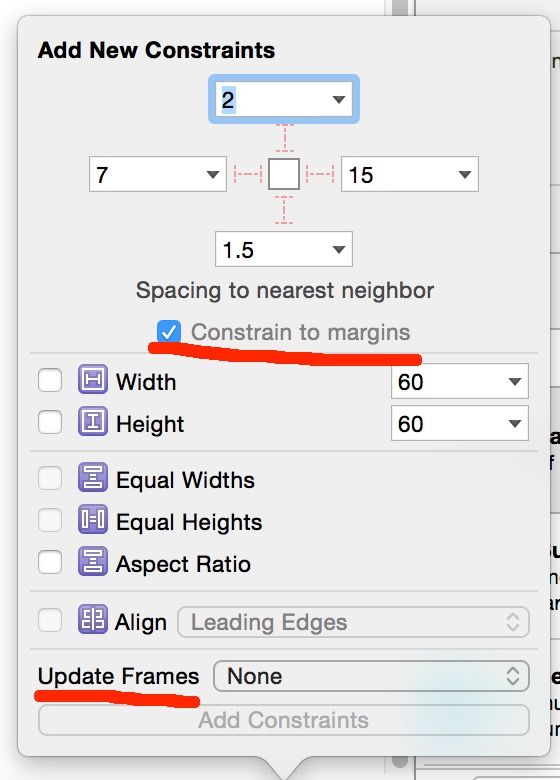Open the top spacing value dropdown arrow
Image resolution: width=560 pixels, height=780 pixels.
point(339,99)
